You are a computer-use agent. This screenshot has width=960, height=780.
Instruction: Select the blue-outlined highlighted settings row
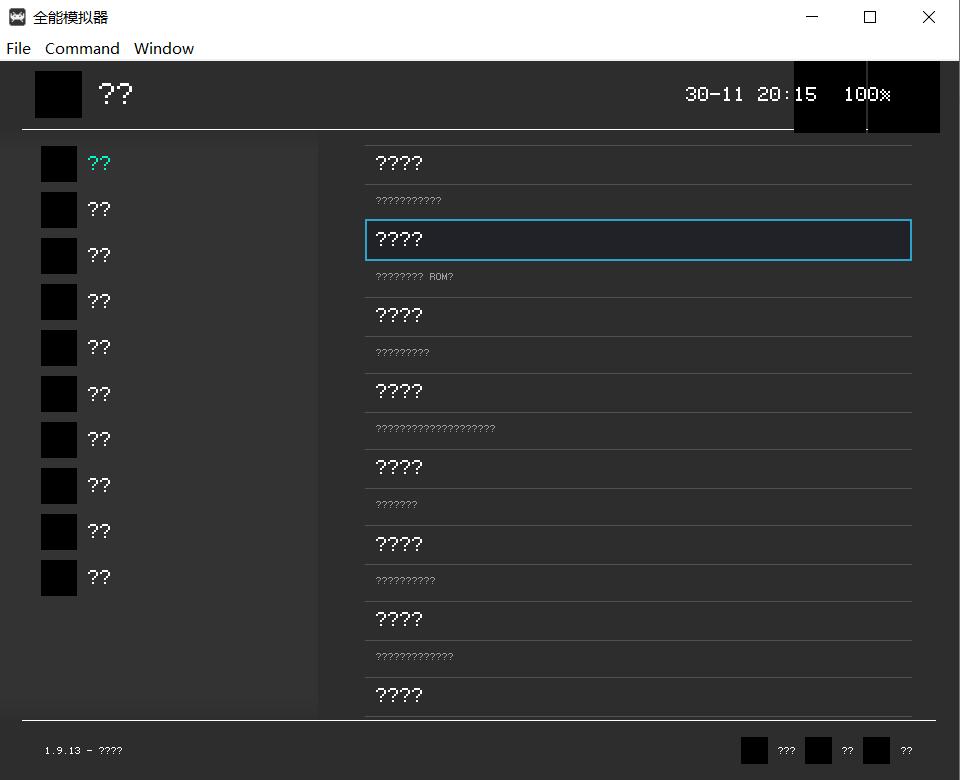click(638, 239)
